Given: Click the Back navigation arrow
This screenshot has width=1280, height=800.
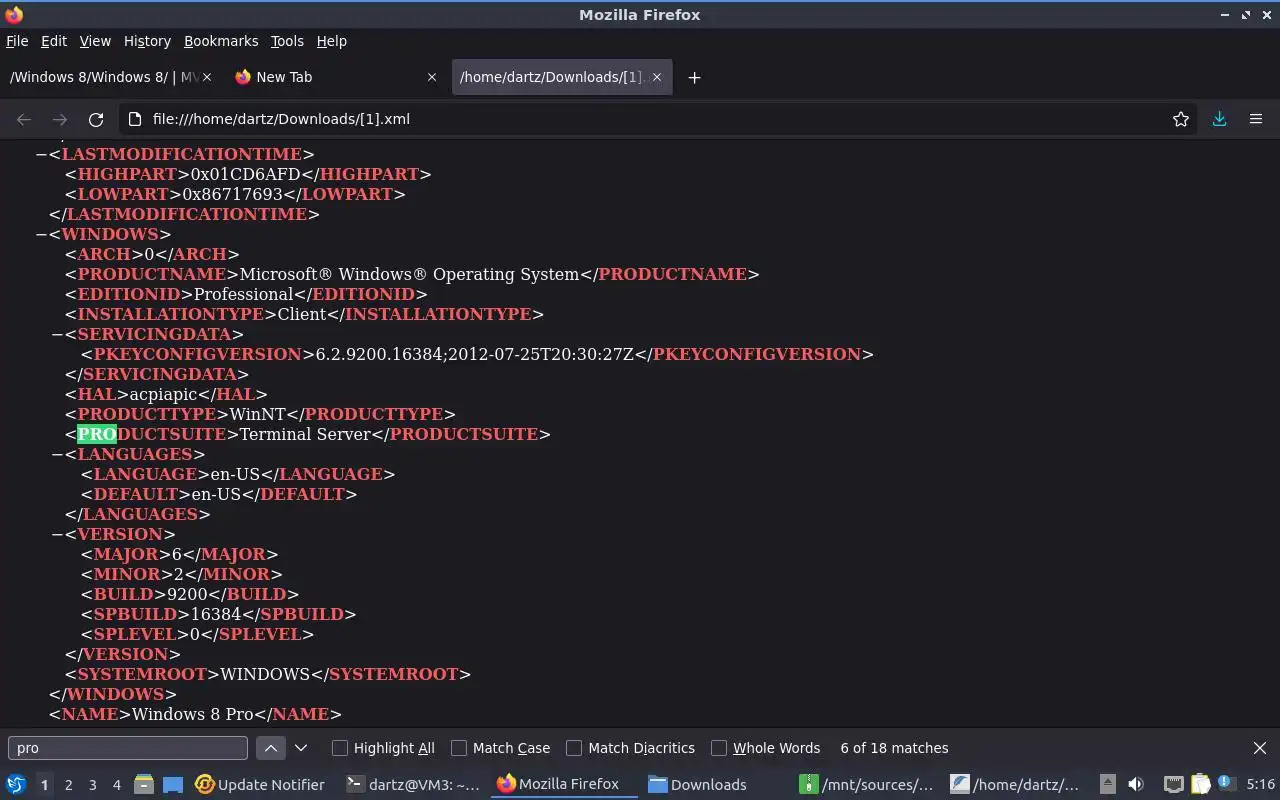Looking at the screenshot, I should (24, 119).
